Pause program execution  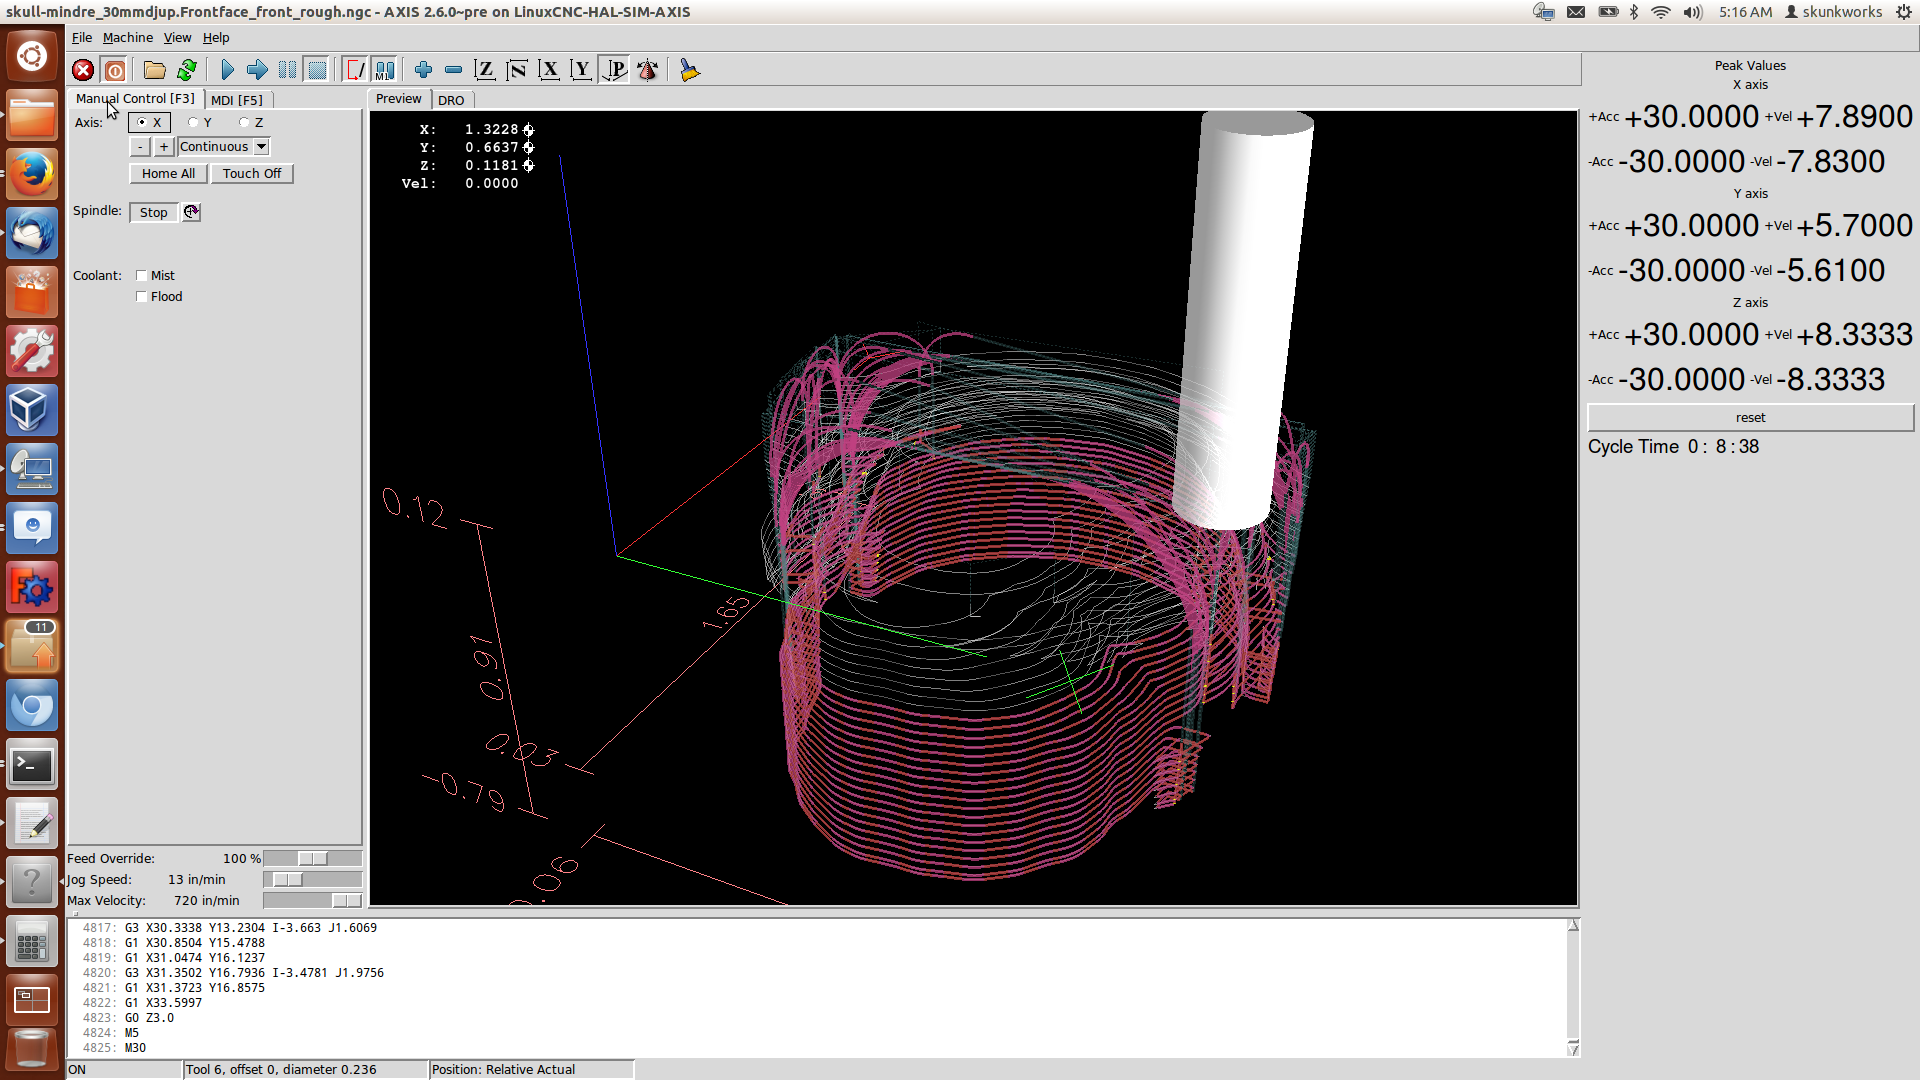(287, 70)
